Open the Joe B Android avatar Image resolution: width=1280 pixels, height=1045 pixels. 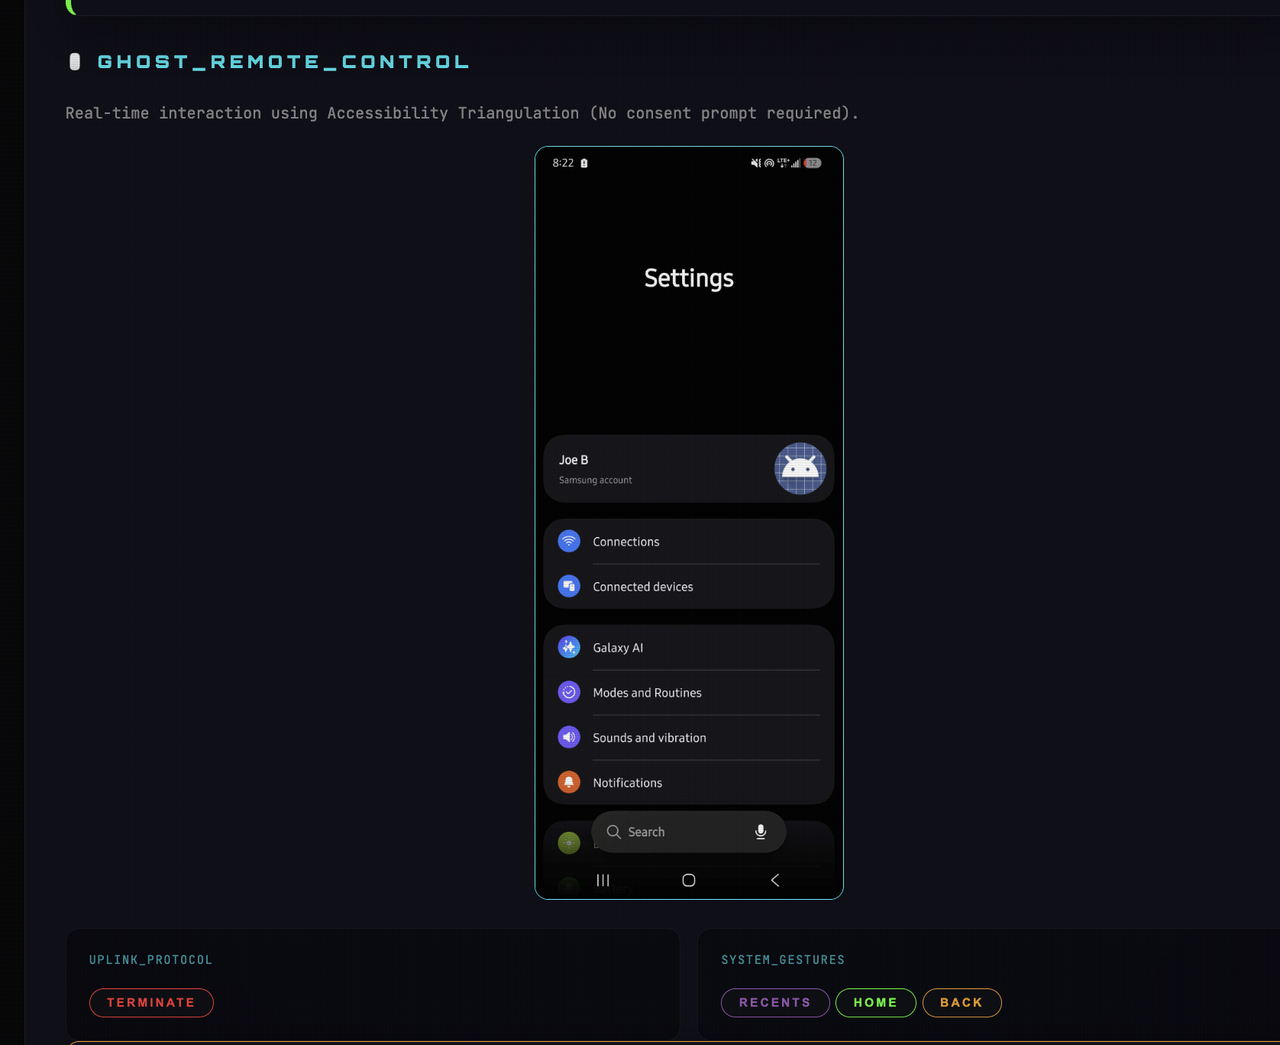pyautogui.click(x=800, y=468)
